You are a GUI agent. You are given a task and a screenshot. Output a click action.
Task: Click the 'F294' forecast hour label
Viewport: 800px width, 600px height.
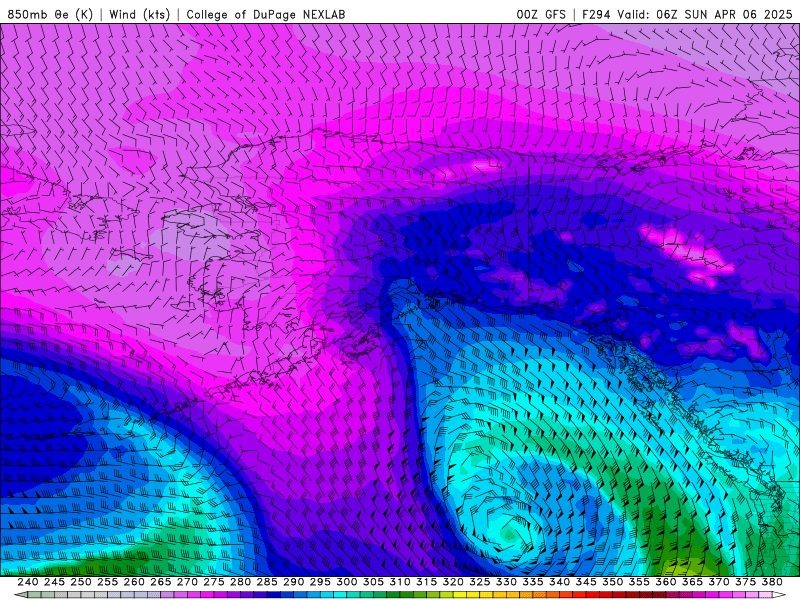(x=596, y=14)
